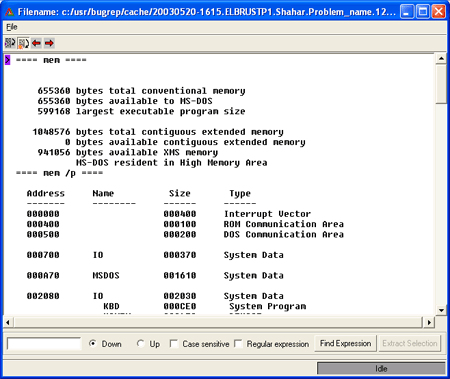Click the '655360 bytes available to MS-DOS' line
Screen dimensions: 450x379
[x=125, y=101]
